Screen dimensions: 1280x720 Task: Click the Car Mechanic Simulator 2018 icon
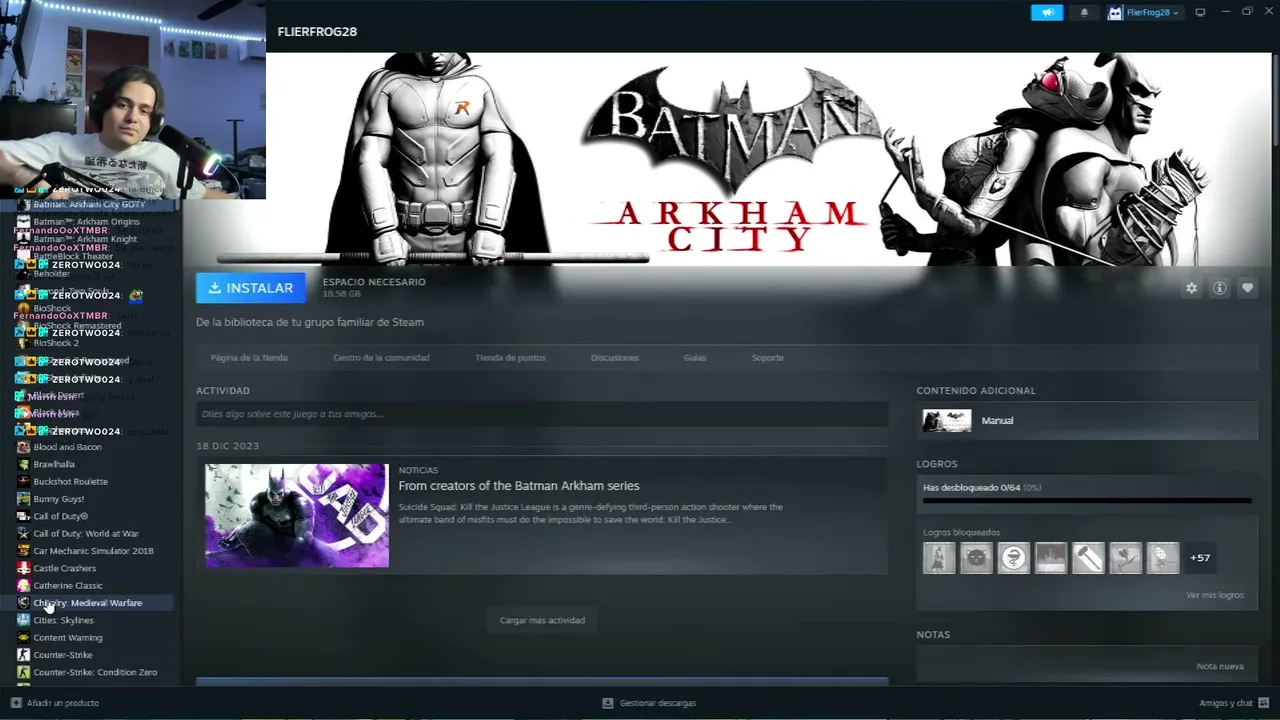[23, 551]
